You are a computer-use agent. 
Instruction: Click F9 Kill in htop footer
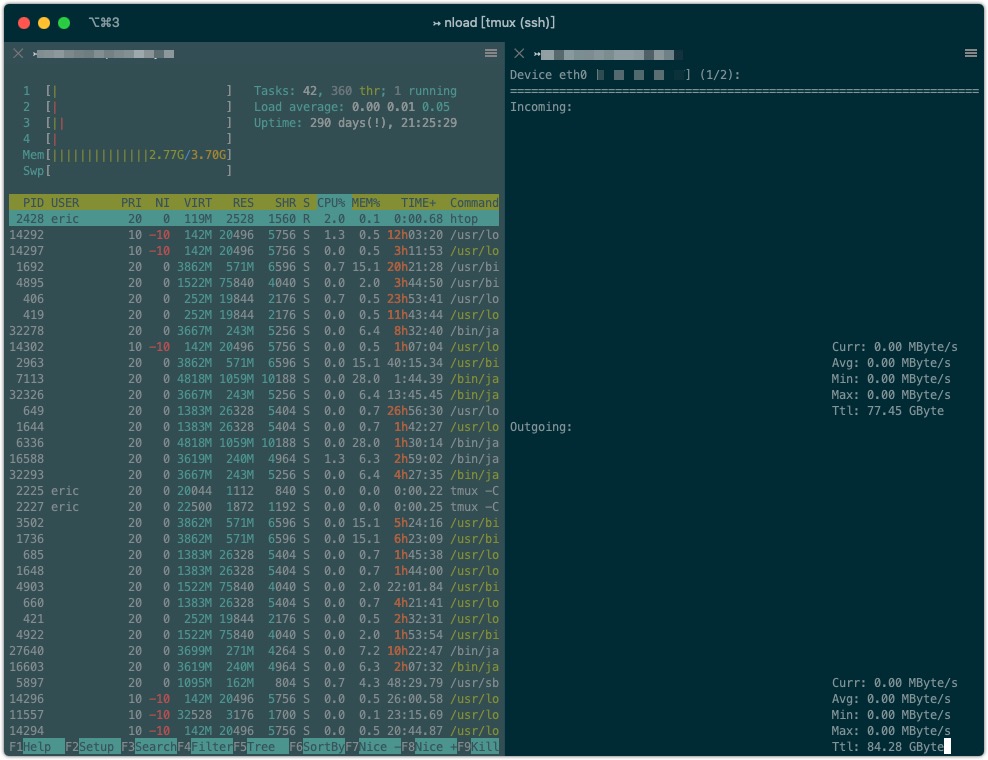pos(478,747)
